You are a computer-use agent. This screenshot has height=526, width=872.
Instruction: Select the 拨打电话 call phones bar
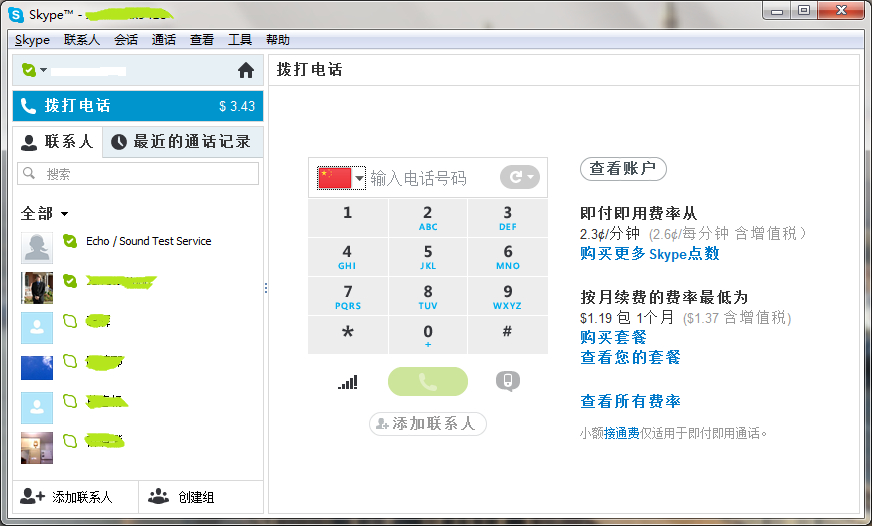click(138, 106)
